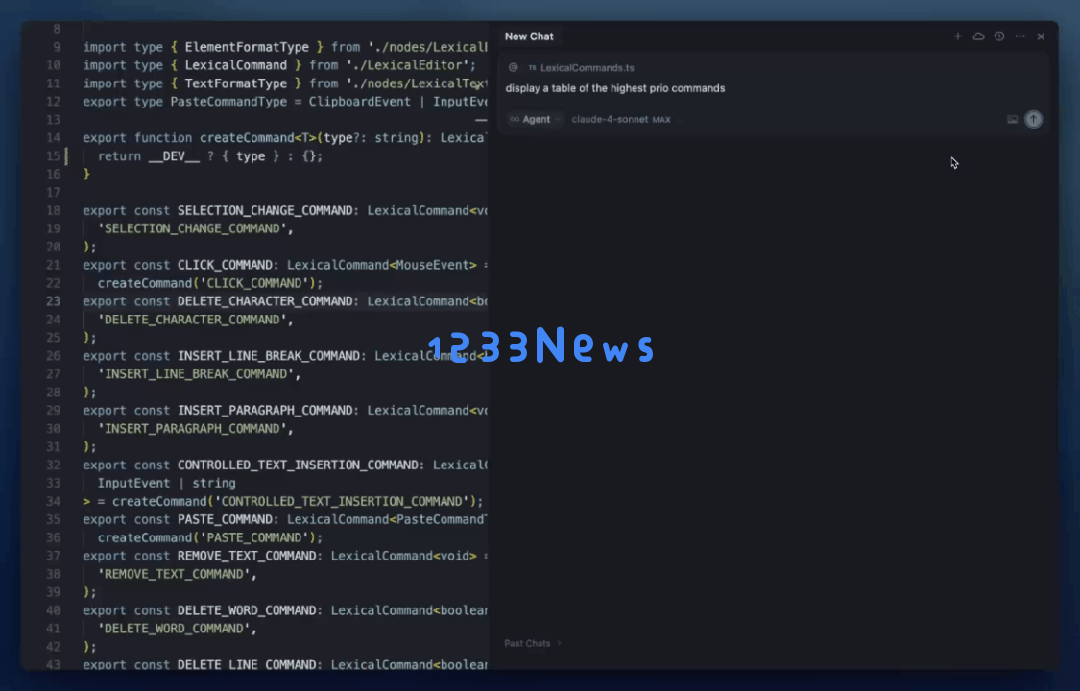
Task: Click line number 14 in the gutter
Action: [x=53, y=138]
